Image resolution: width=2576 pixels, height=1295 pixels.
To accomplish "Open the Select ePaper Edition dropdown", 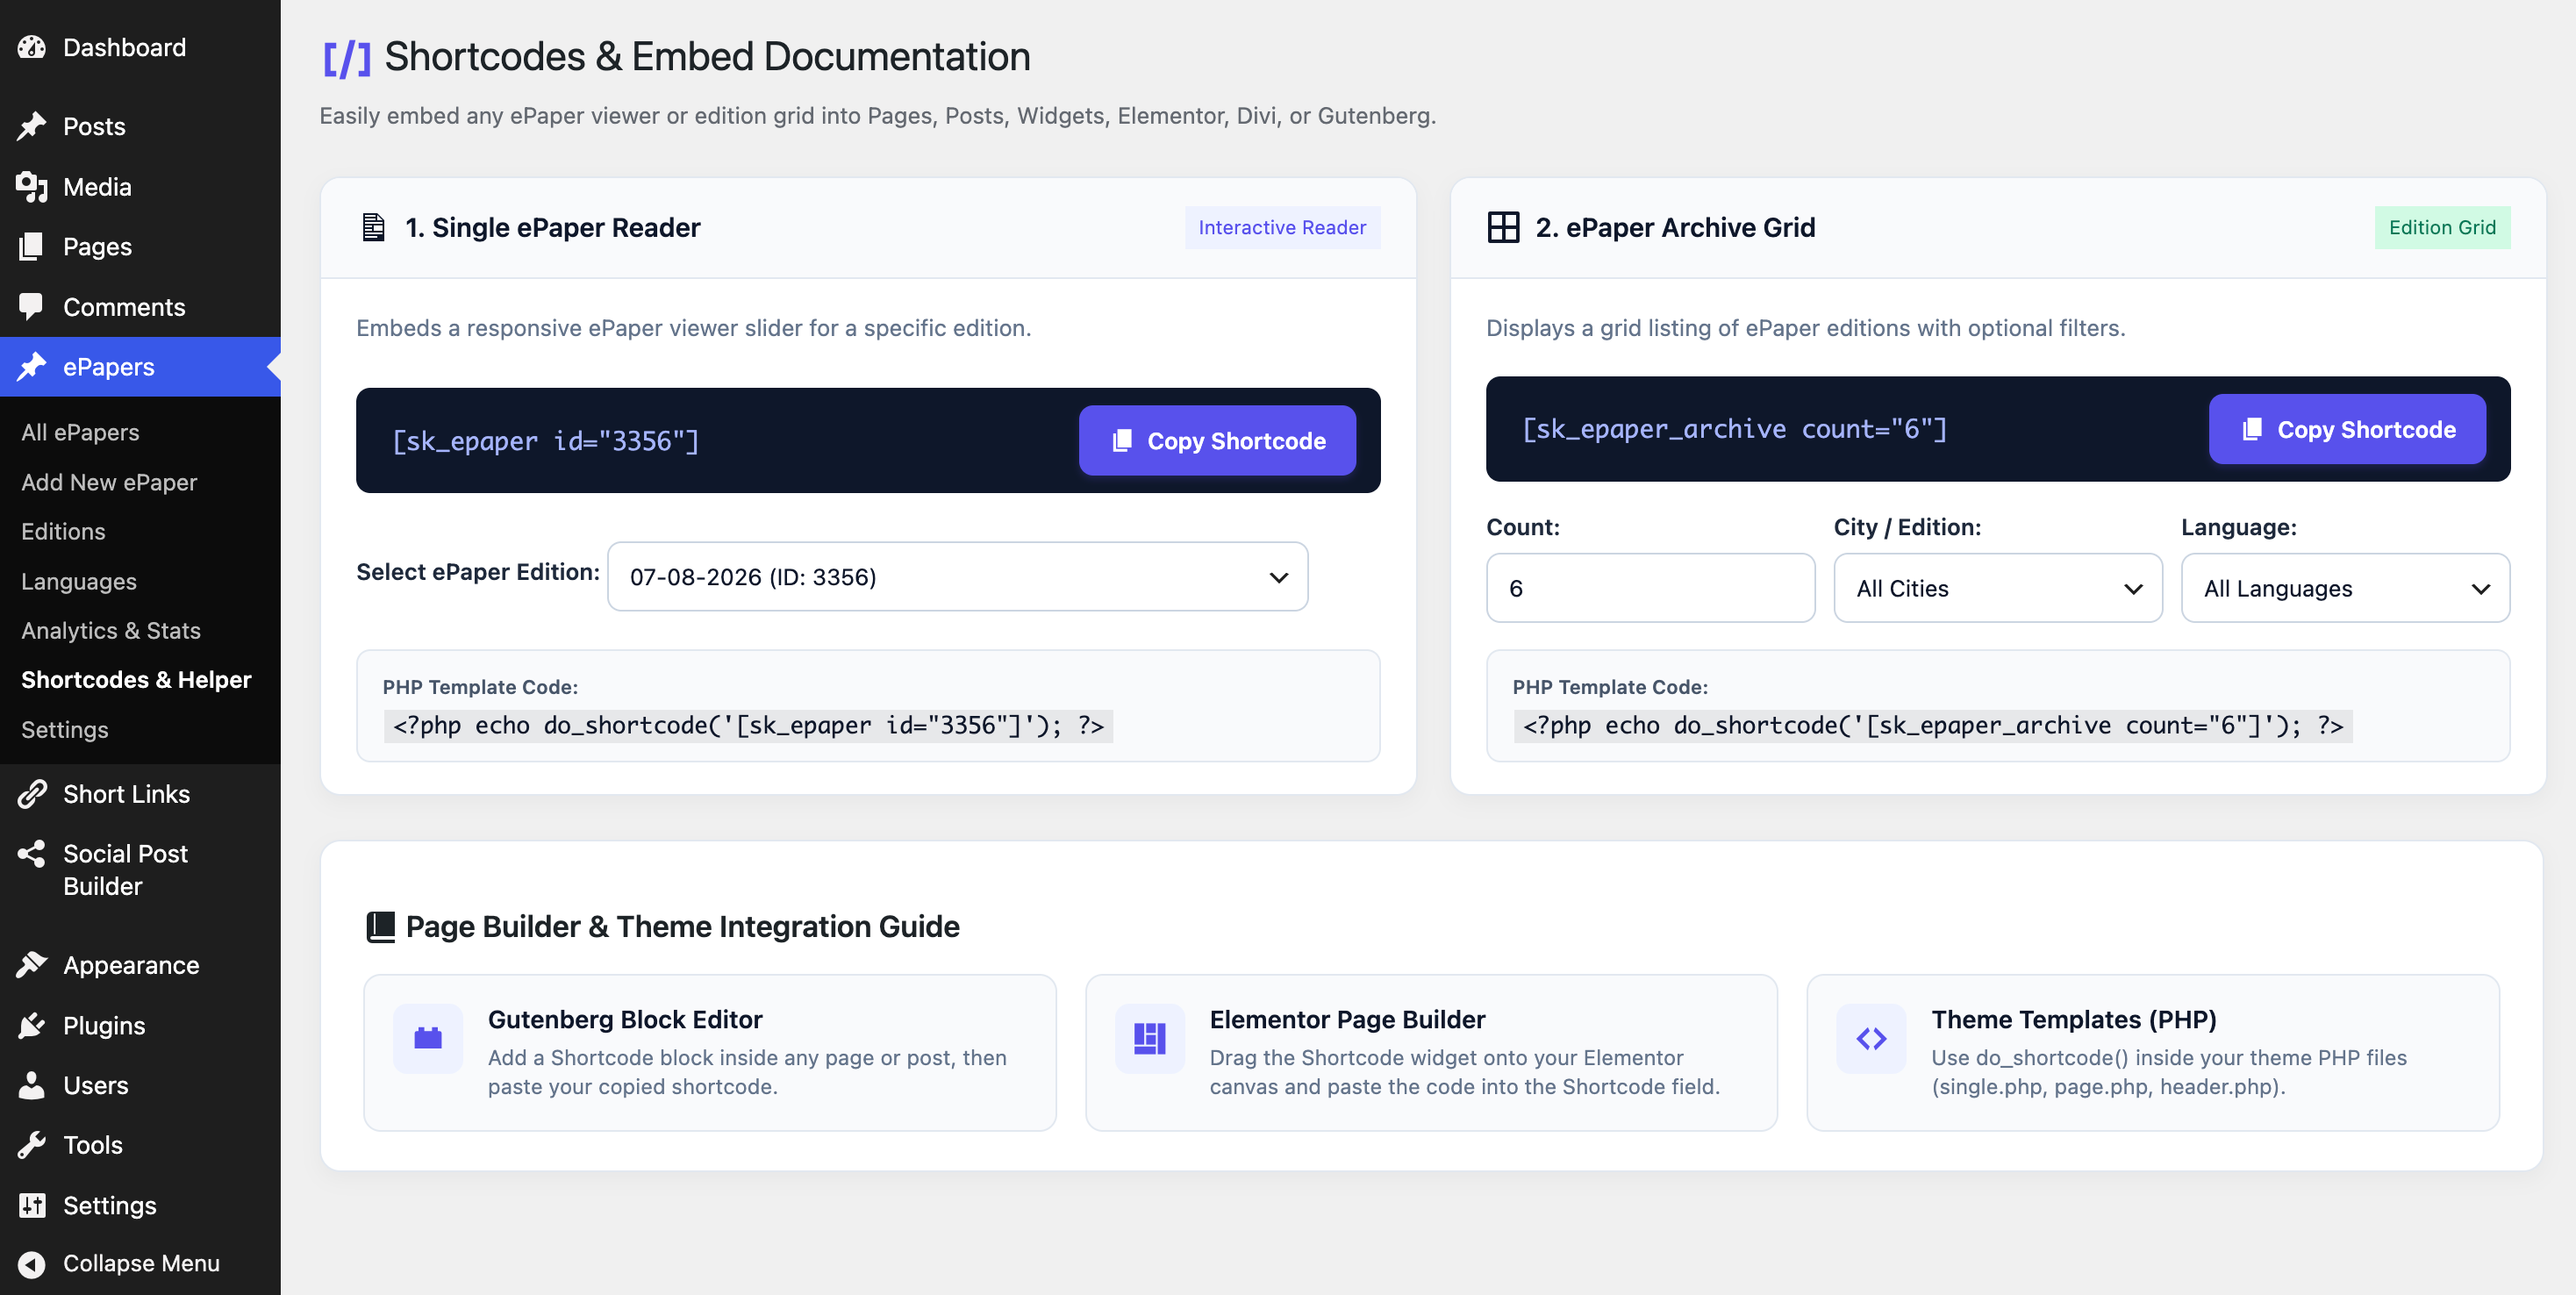I will (x=957, y=577).
